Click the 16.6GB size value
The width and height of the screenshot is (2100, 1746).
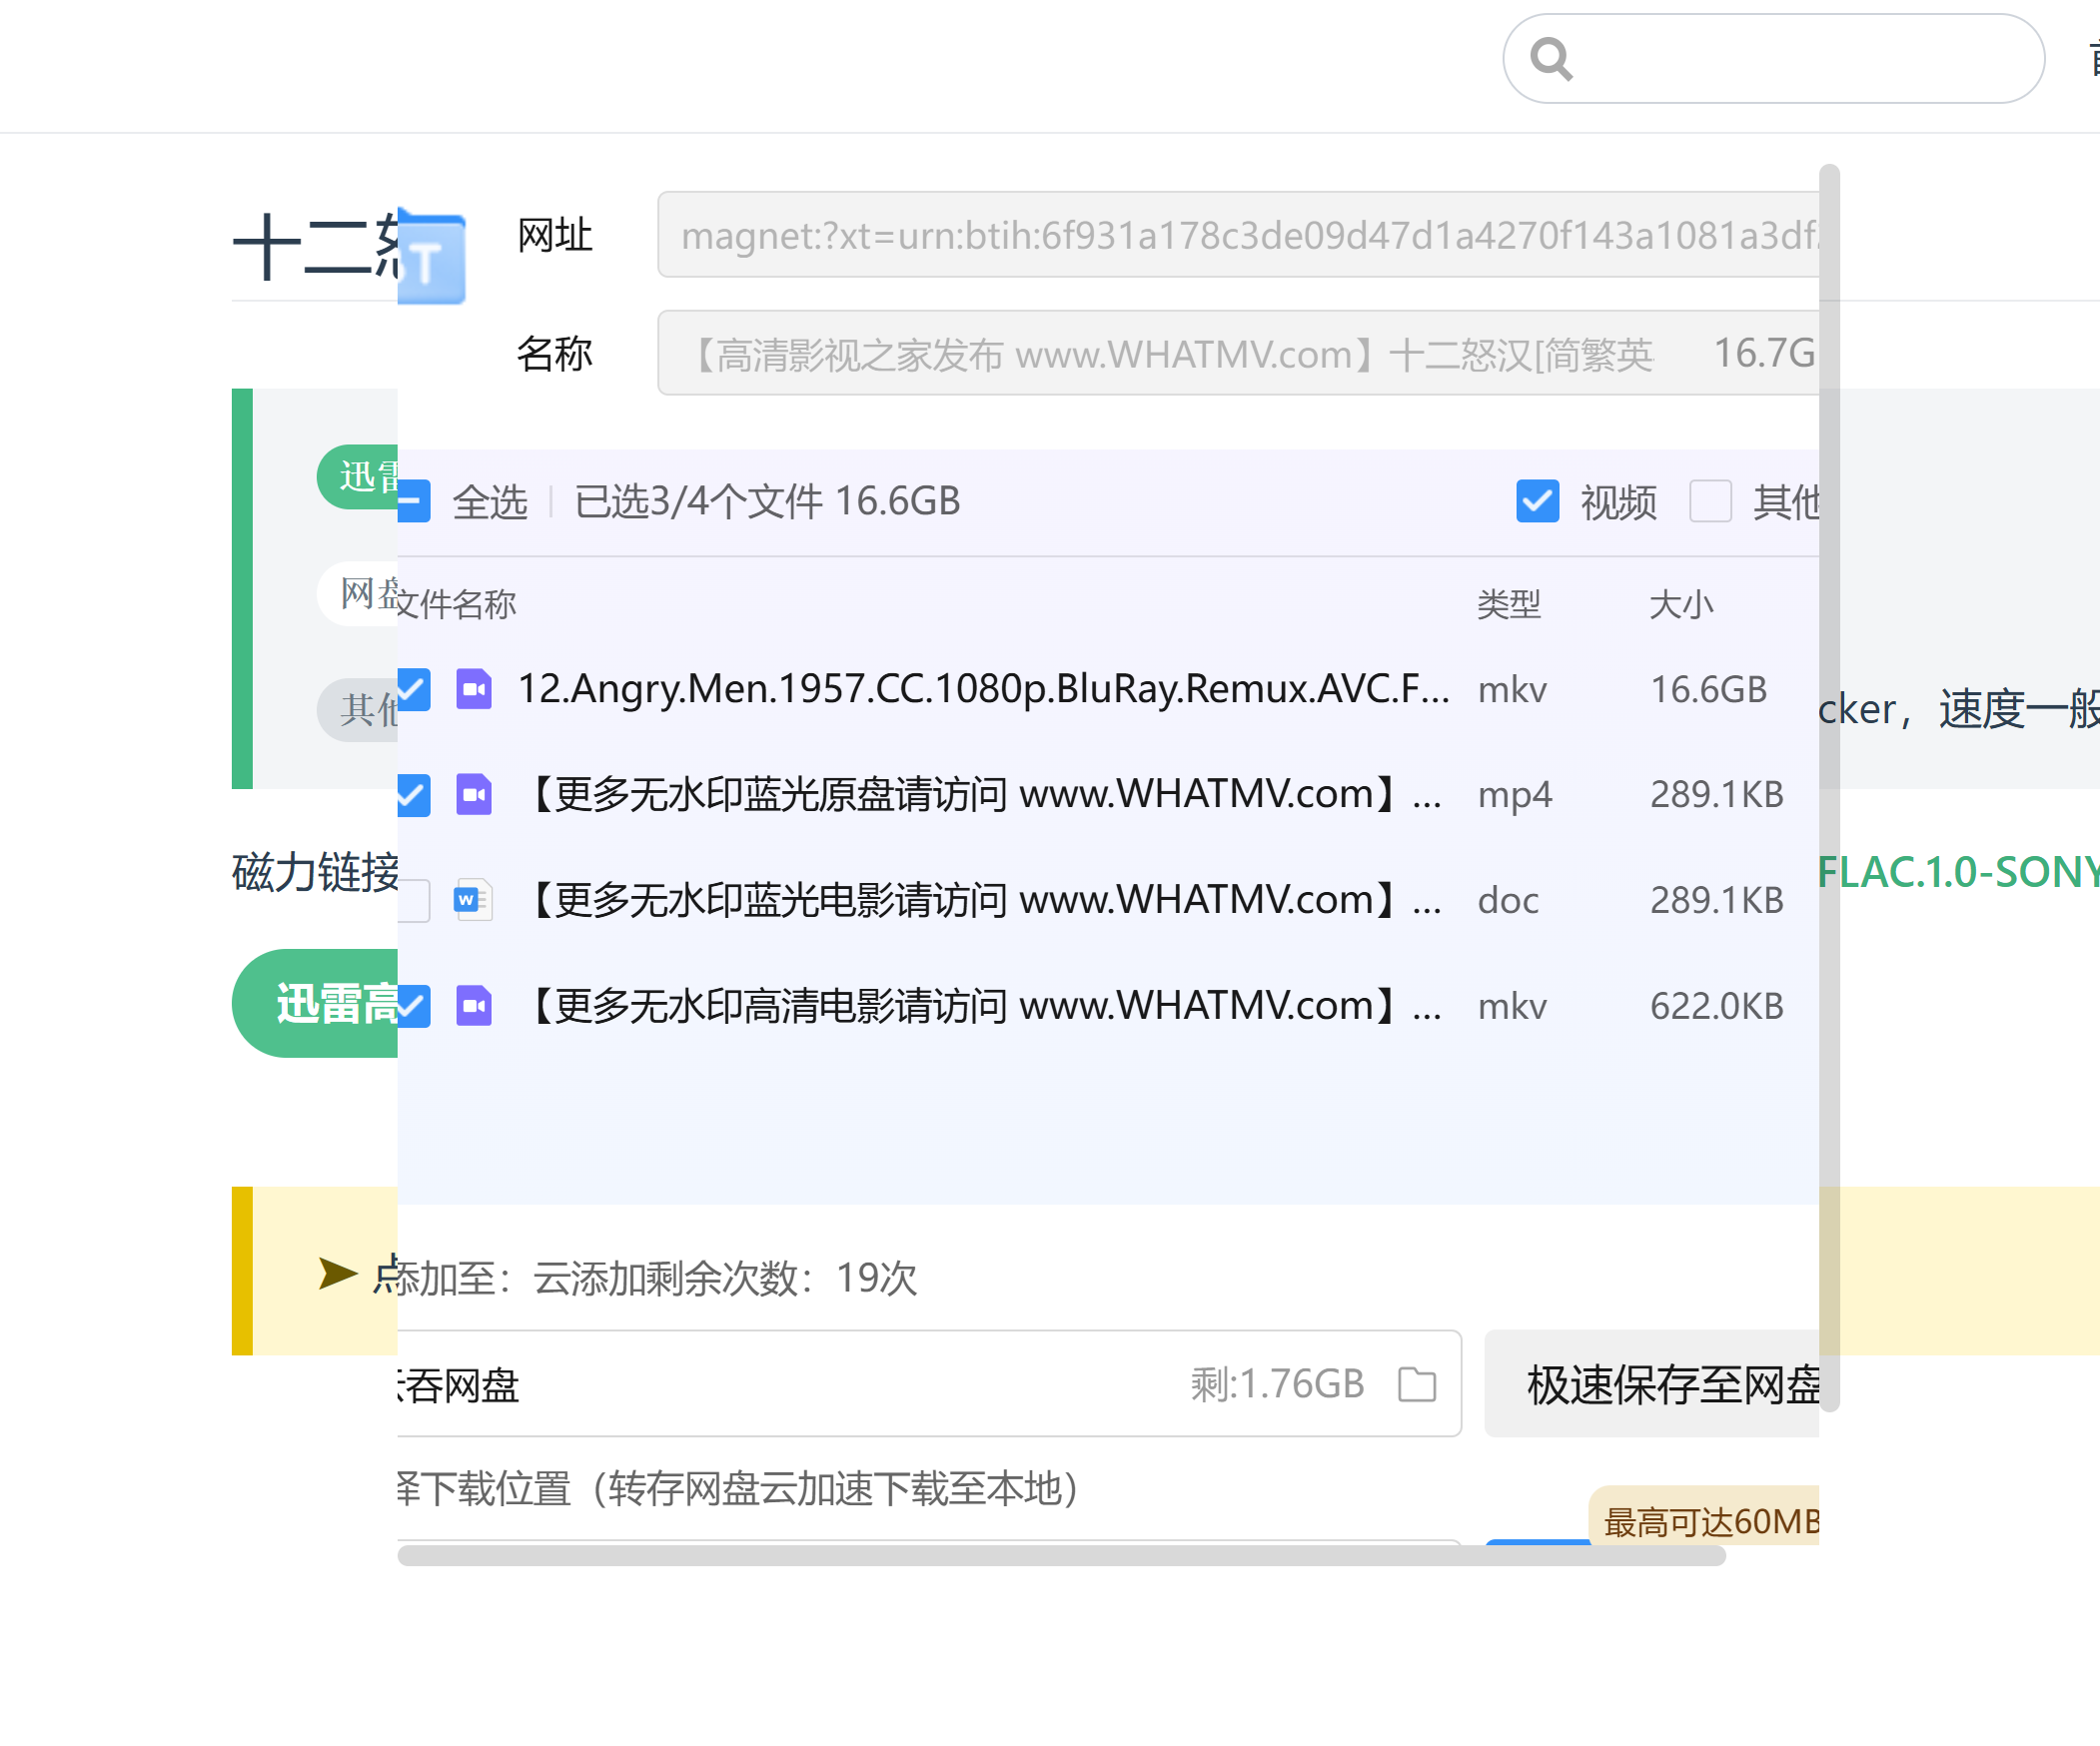click(1708, 689)
